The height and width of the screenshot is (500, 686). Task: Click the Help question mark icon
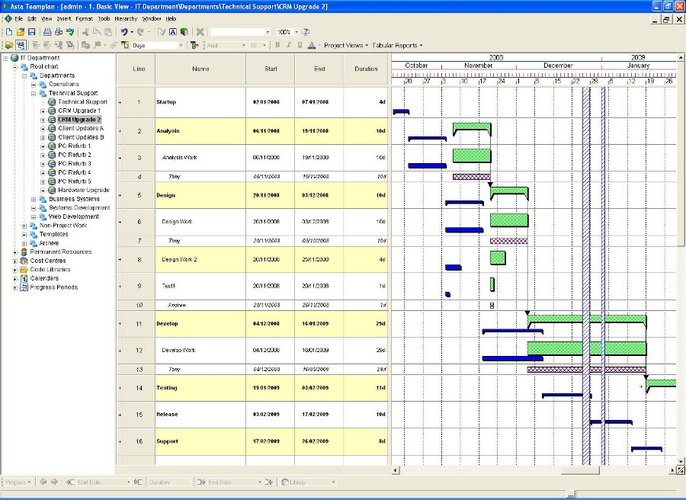tap(304, 32)
